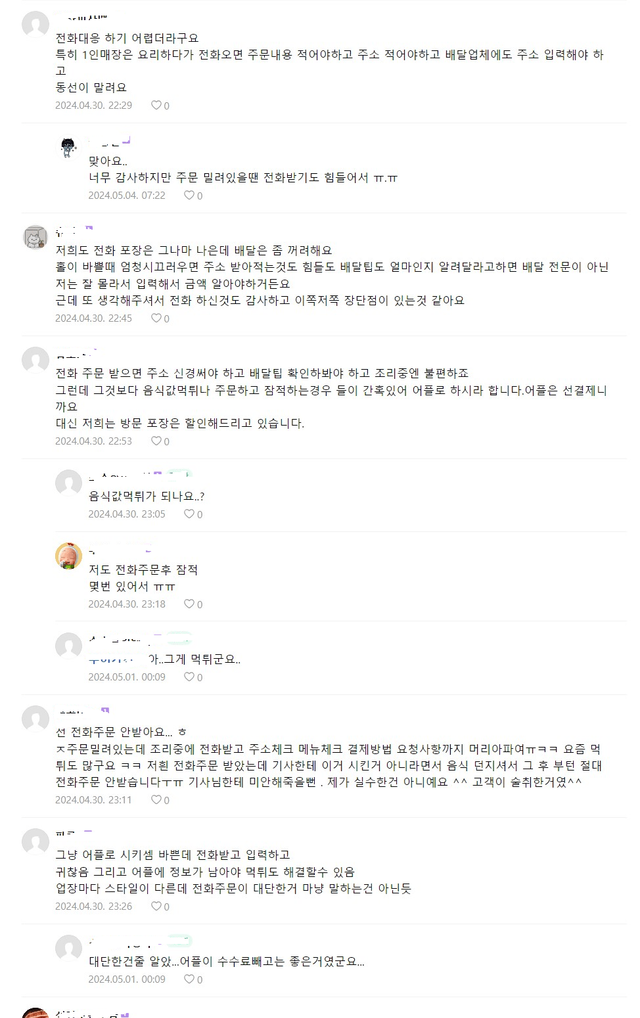
Task: Like the reply '대단한건줄 알았...'
Action: pos(189,979)
